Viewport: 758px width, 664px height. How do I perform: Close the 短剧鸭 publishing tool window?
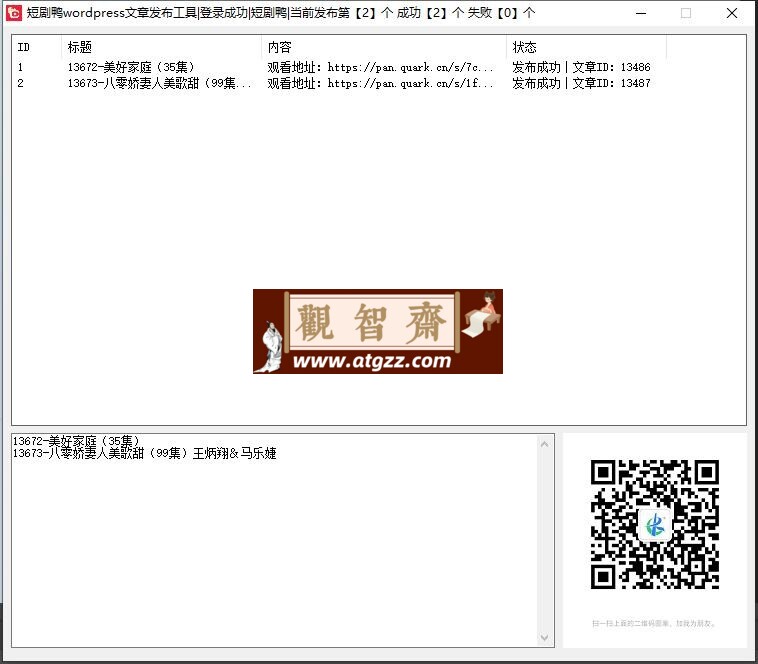[732, 13]
